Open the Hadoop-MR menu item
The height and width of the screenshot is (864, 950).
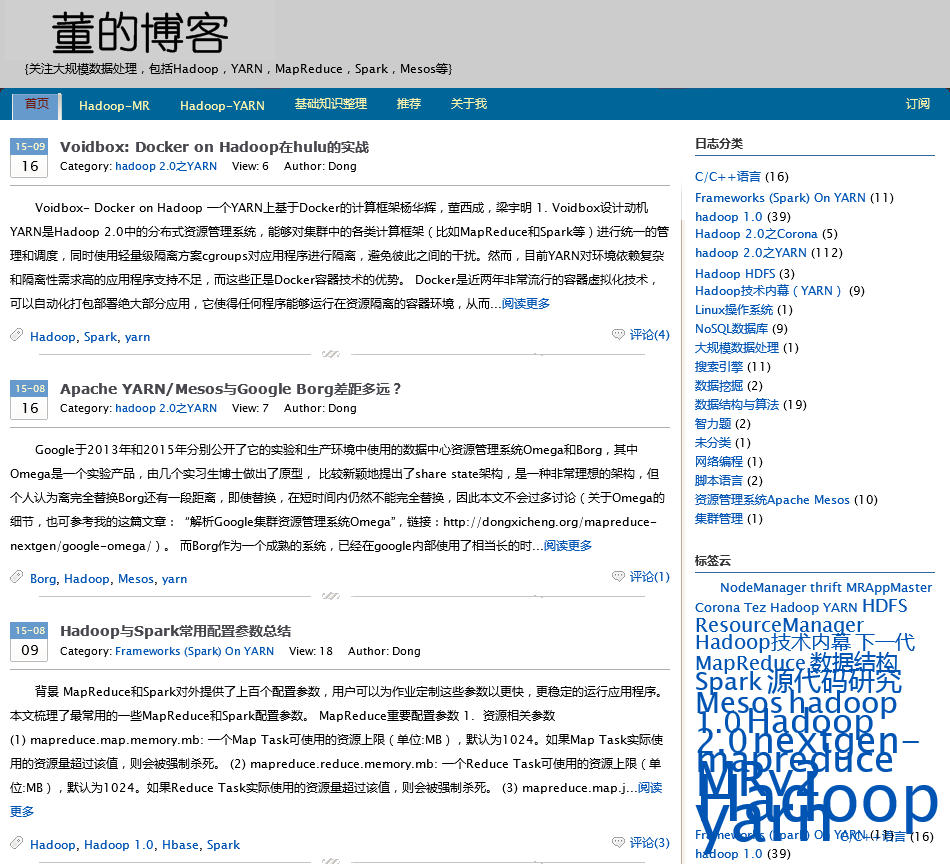pyautogui.click(x=114, y=105)
